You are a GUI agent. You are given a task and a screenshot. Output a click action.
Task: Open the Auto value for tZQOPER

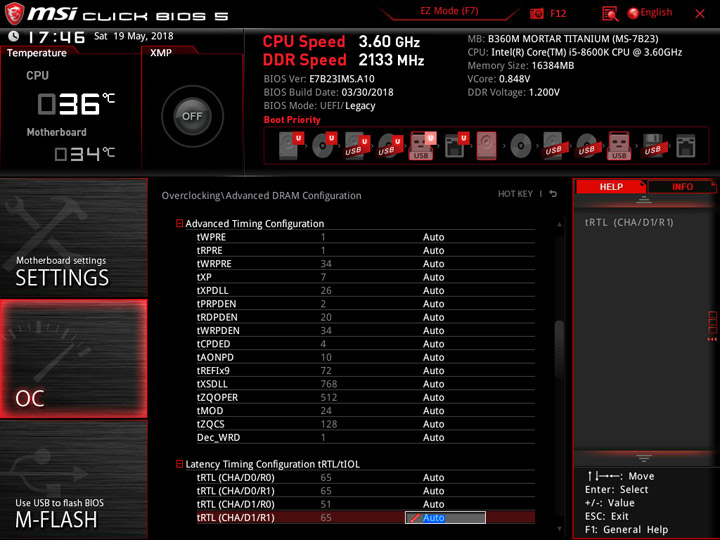(x=433, y=397)
